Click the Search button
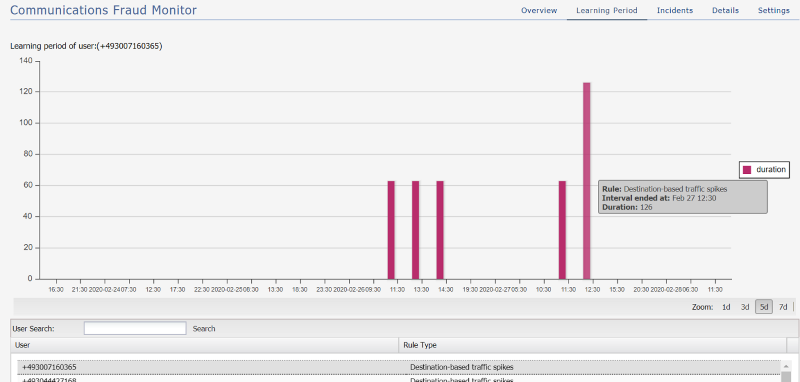The image size is (800, 382). coord(204,329)
